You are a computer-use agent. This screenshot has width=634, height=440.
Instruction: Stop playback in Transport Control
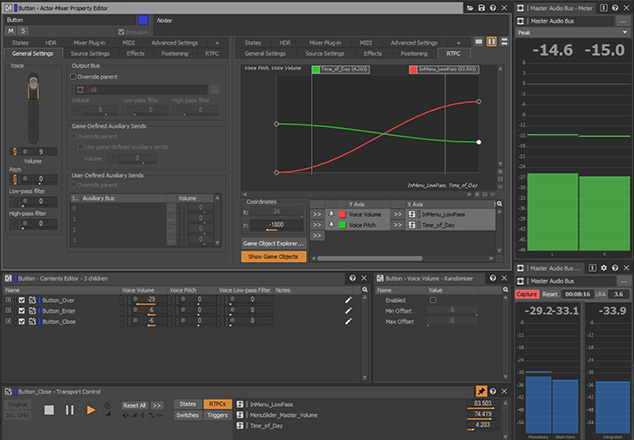click(48, 409)
